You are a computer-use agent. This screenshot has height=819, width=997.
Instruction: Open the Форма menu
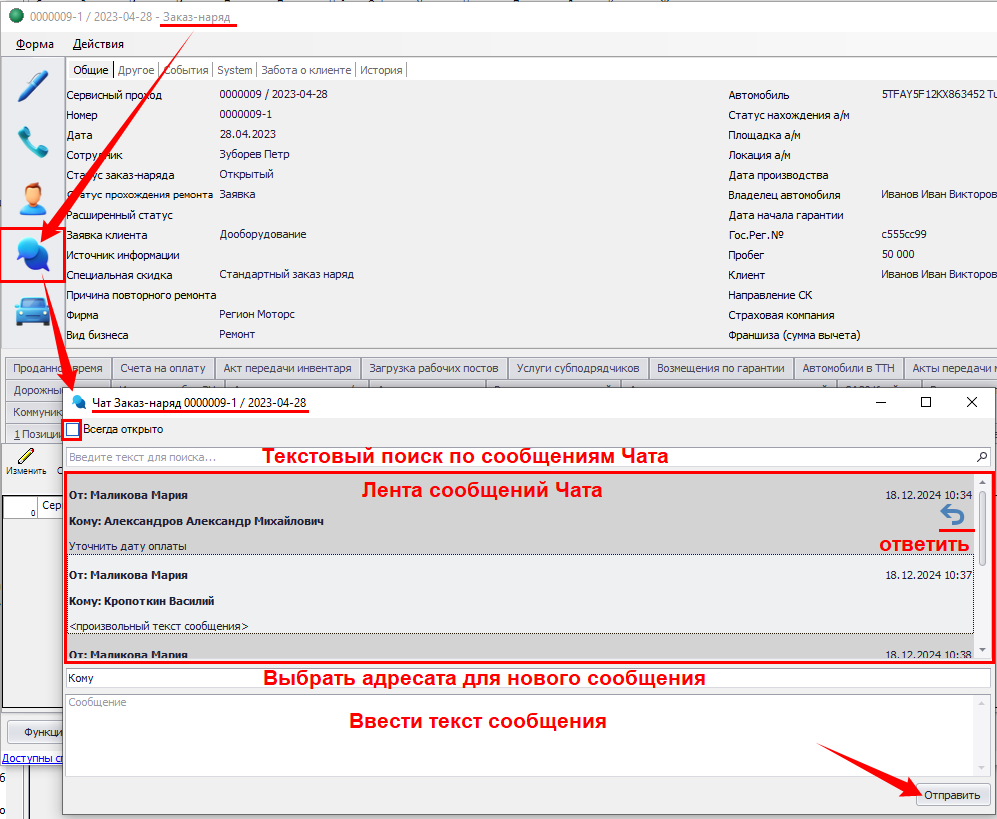[x=35, y=44]
